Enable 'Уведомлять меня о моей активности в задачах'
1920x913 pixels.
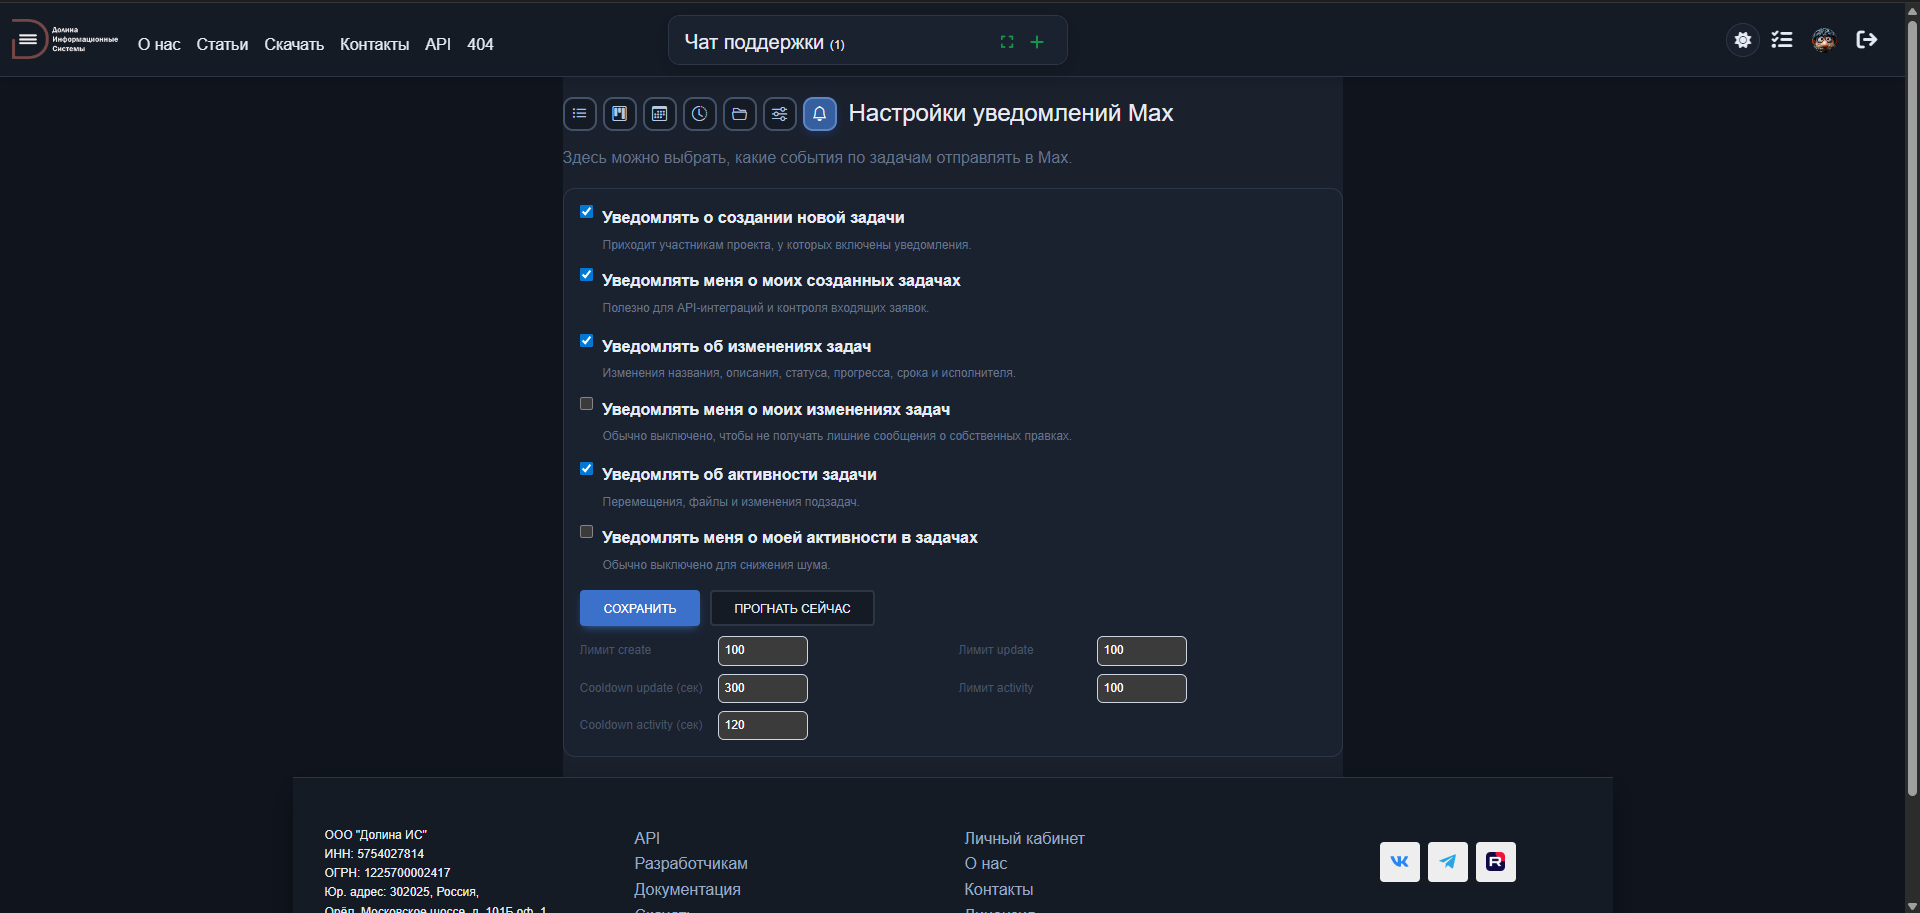click(587, 532)
